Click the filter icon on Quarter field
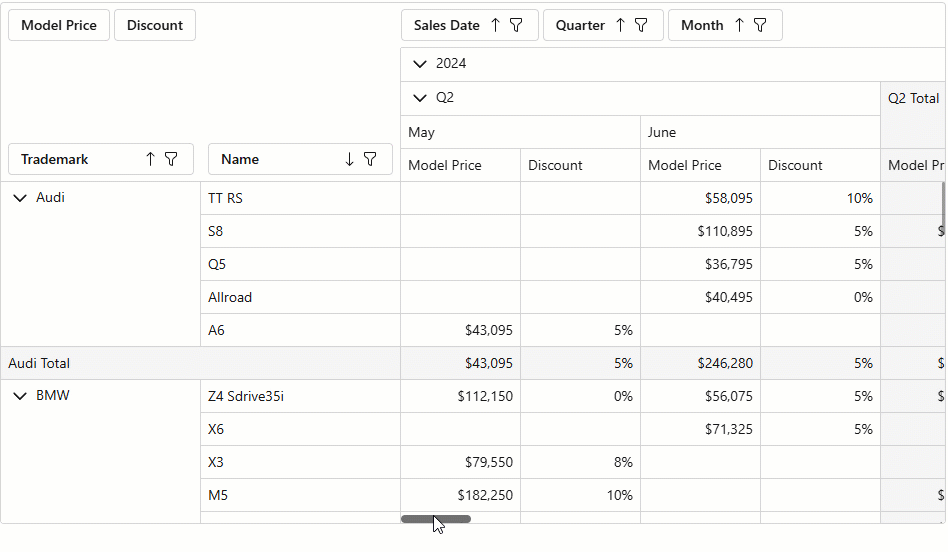The height and width of the screenshot is (552, 948). 641,25
